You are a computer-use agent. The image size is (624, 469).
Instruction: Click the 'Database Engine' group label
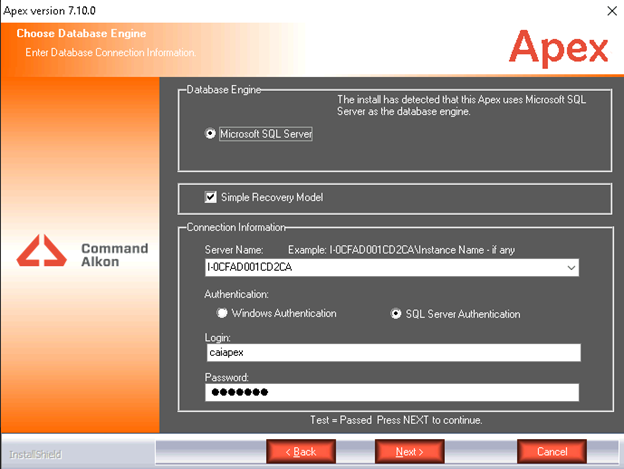coord(224,90)
